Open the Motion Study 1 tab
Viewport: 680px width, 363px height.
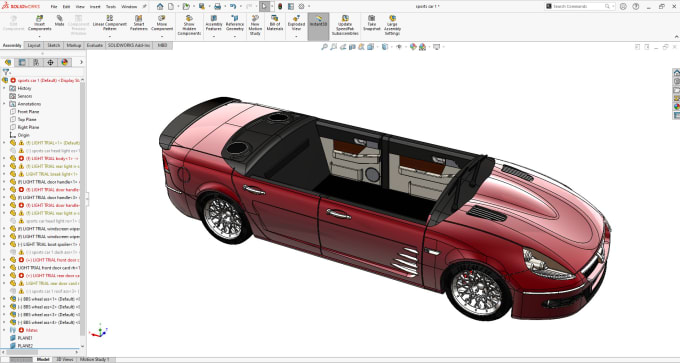(x=95, y=360)
